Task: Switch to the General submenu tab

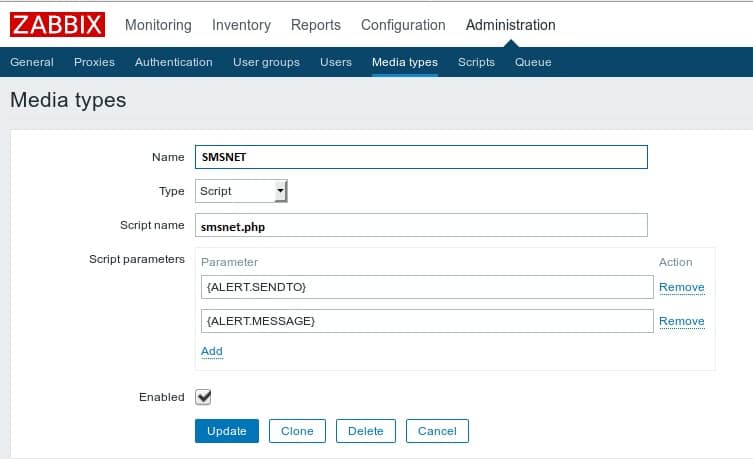Action: pos(32,62)
